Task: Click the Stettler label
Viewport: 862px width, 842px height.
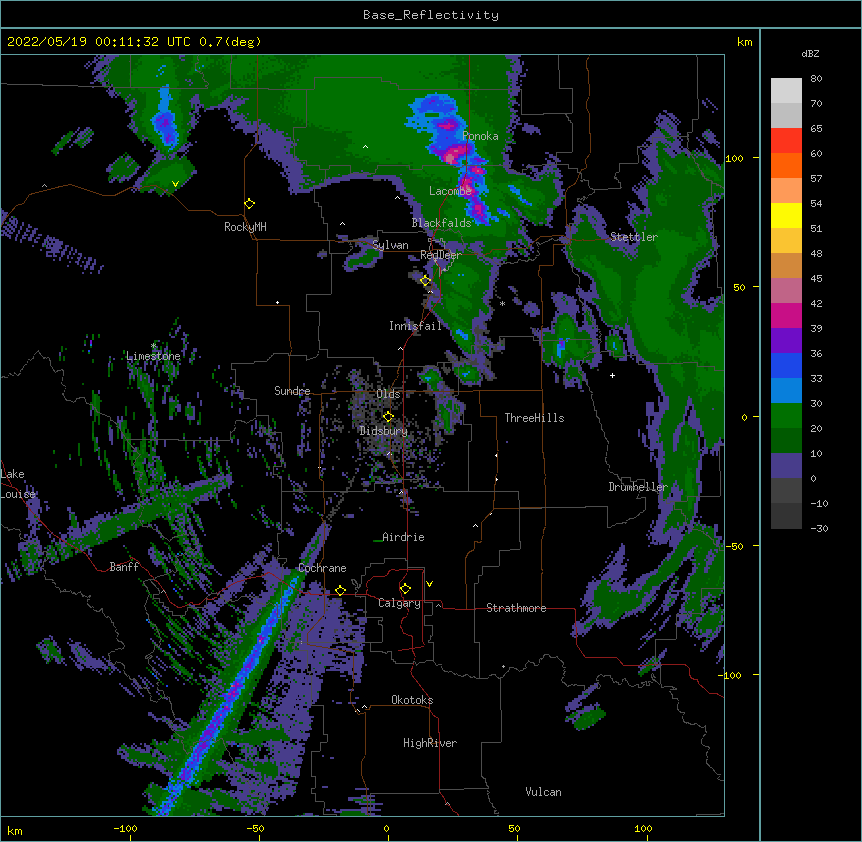Action: pos(634,237)
